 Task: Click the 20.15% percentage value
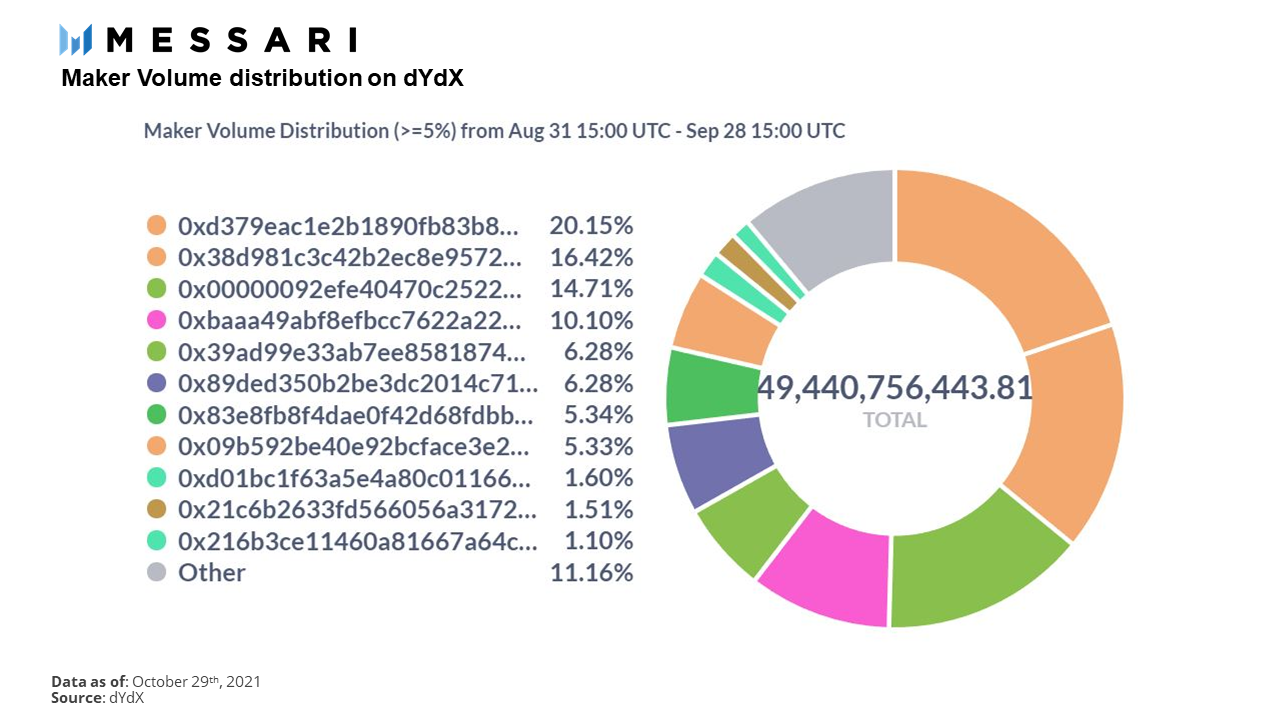pyautogui.click(x=591, y=226)
